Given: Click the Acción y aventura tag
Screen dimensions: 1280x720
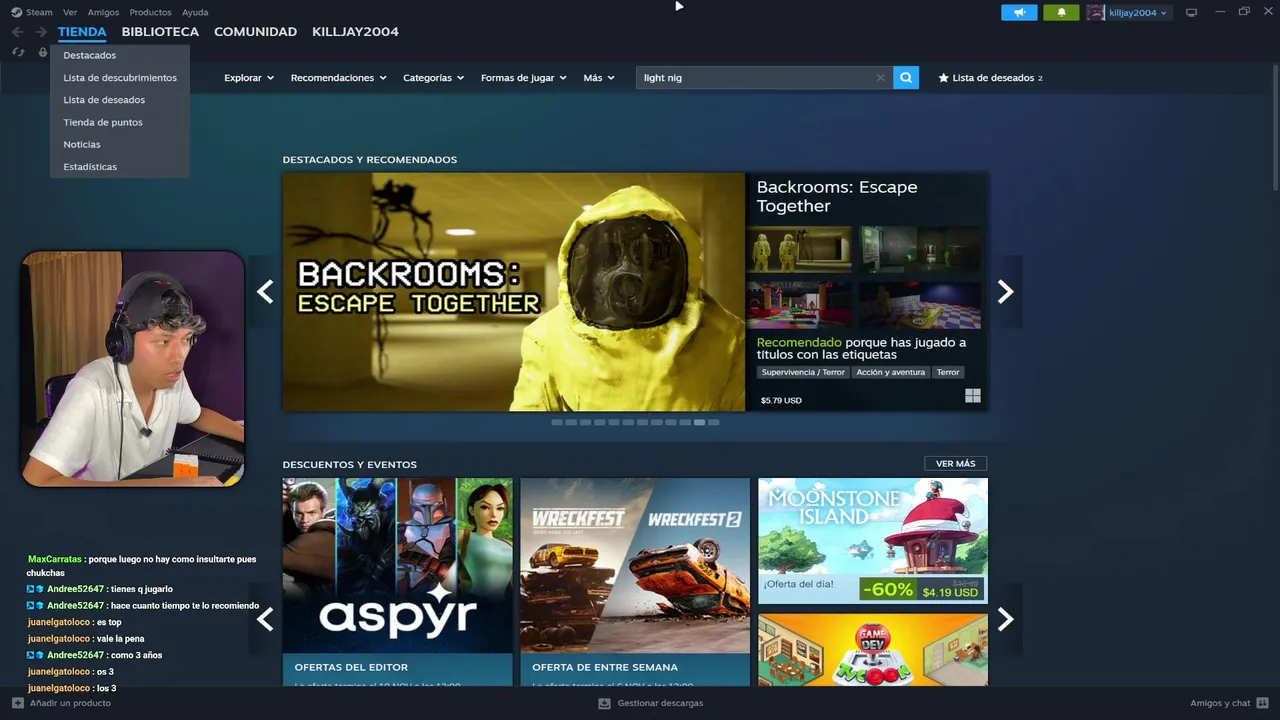Looking at the screenshot, I should pyautogui.click(x=890, y=372).
